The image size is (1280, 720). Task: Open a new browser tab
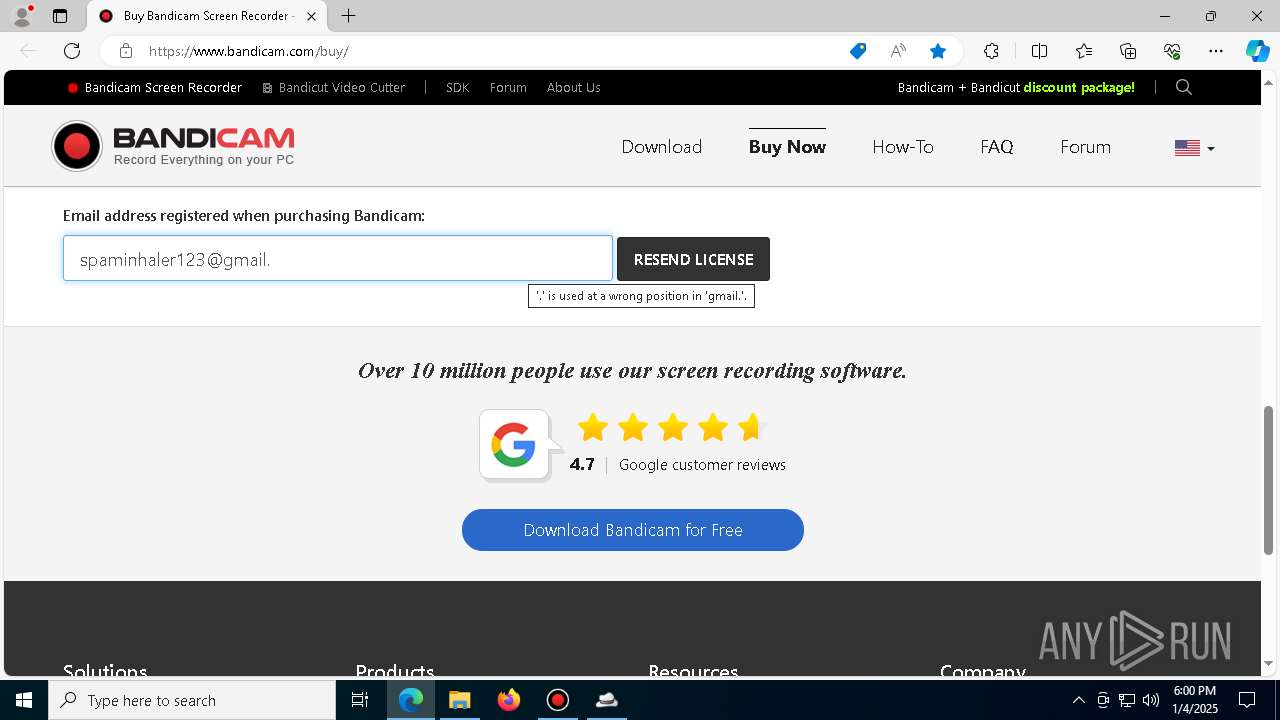(x=348, y=16)
